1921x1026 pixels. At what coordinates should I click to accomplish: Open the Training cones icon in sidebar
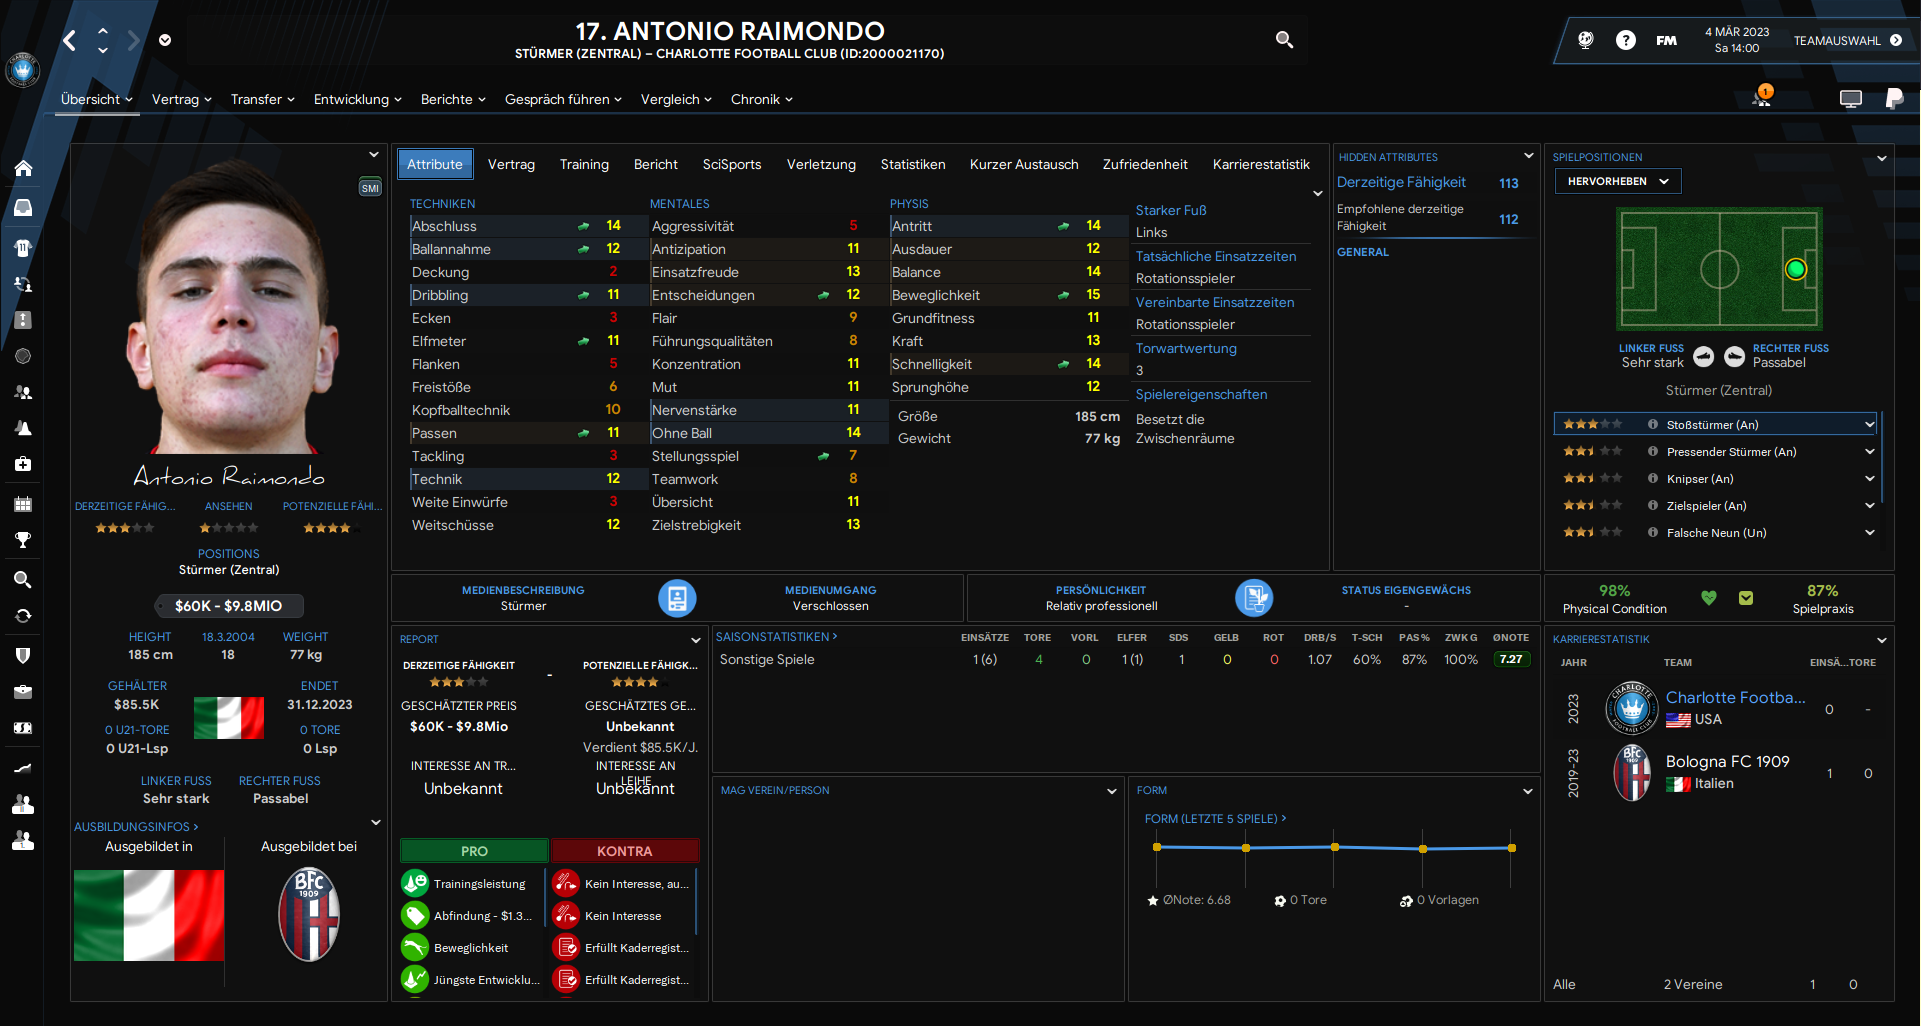point(23,428)
